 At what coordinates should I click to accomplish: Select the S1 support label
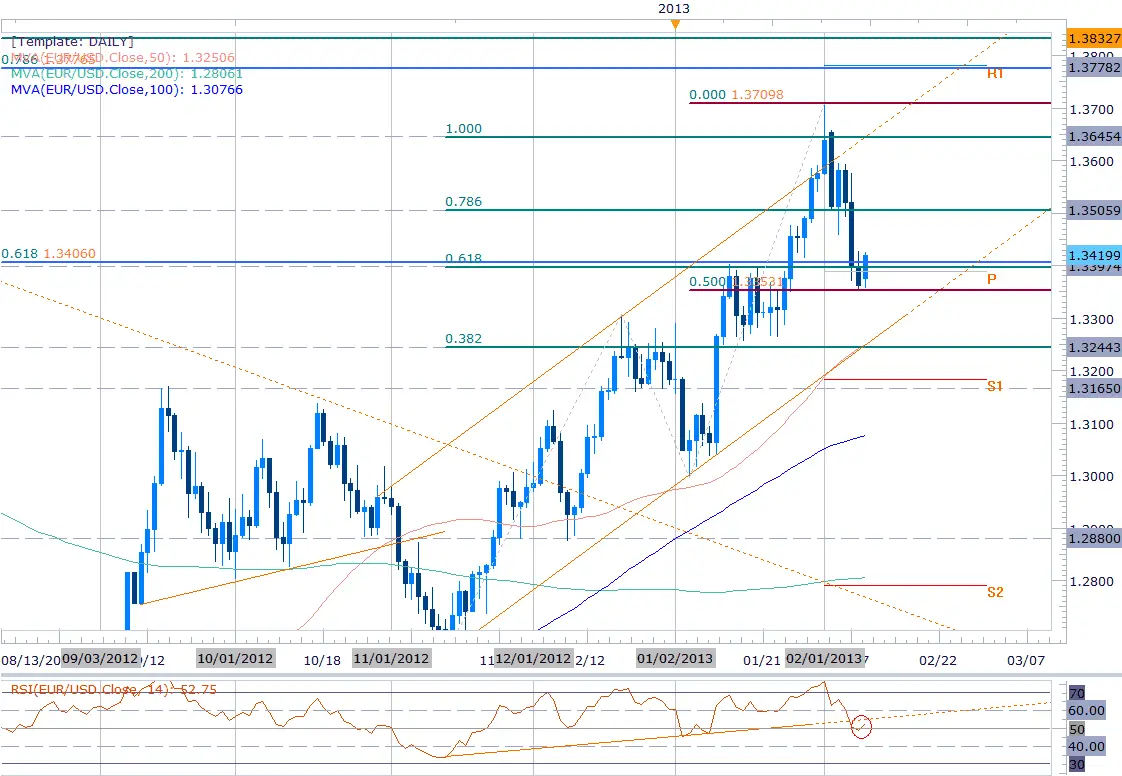995,387
